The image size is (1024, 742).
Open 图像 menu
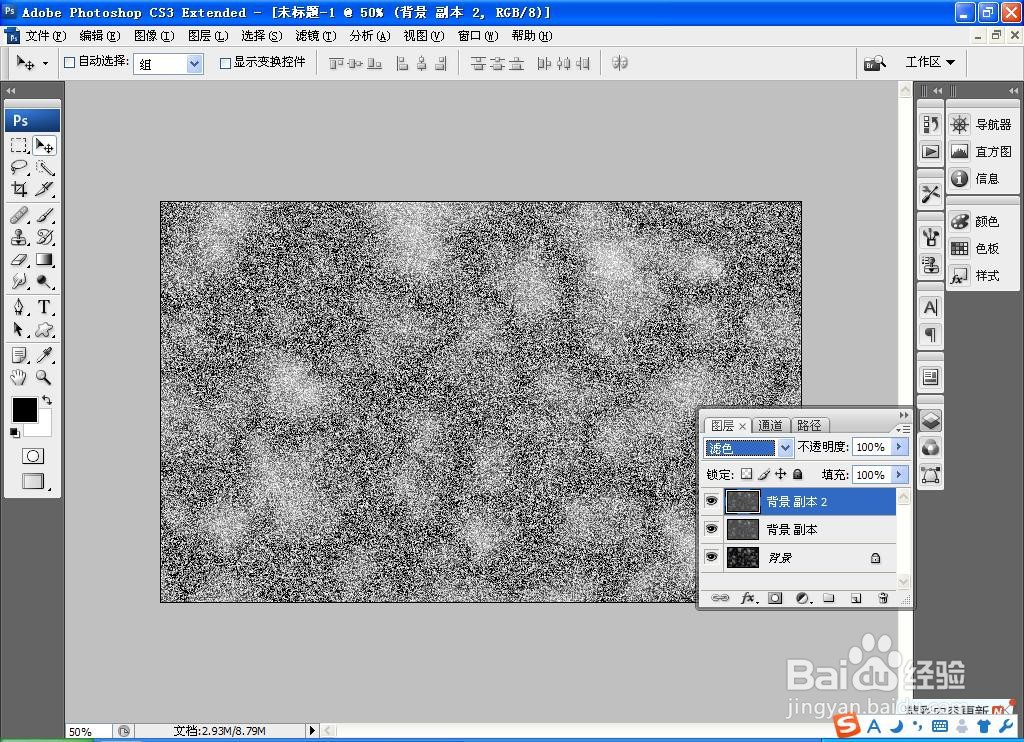point(154,36)
